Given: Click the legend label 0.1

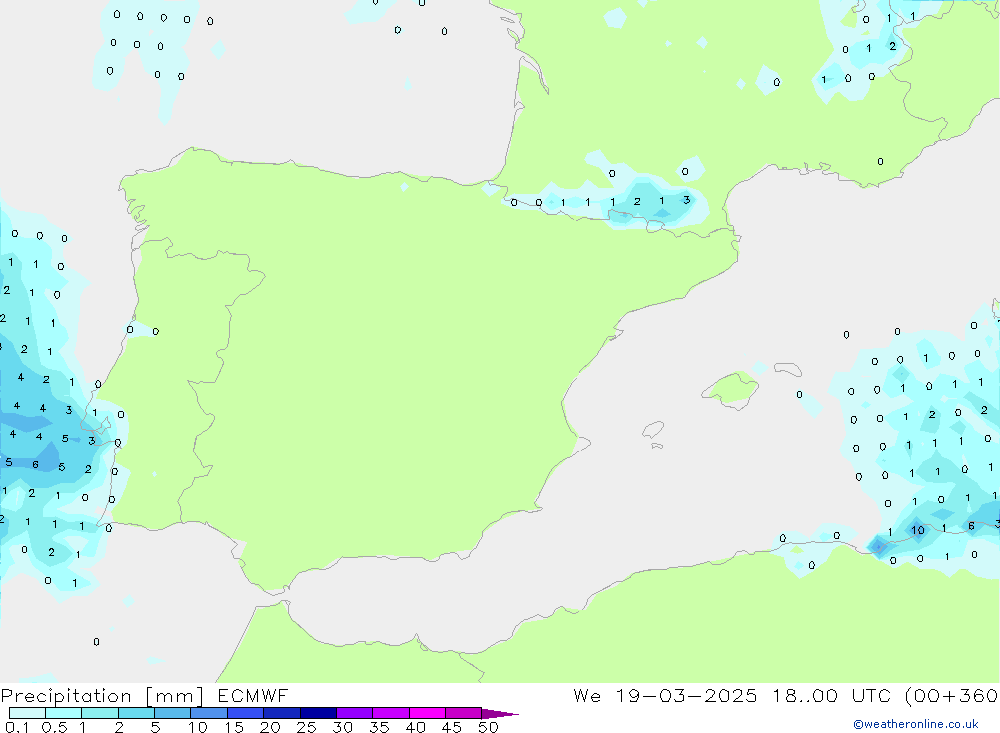Looking at the screenshot, I should point(17,727).
